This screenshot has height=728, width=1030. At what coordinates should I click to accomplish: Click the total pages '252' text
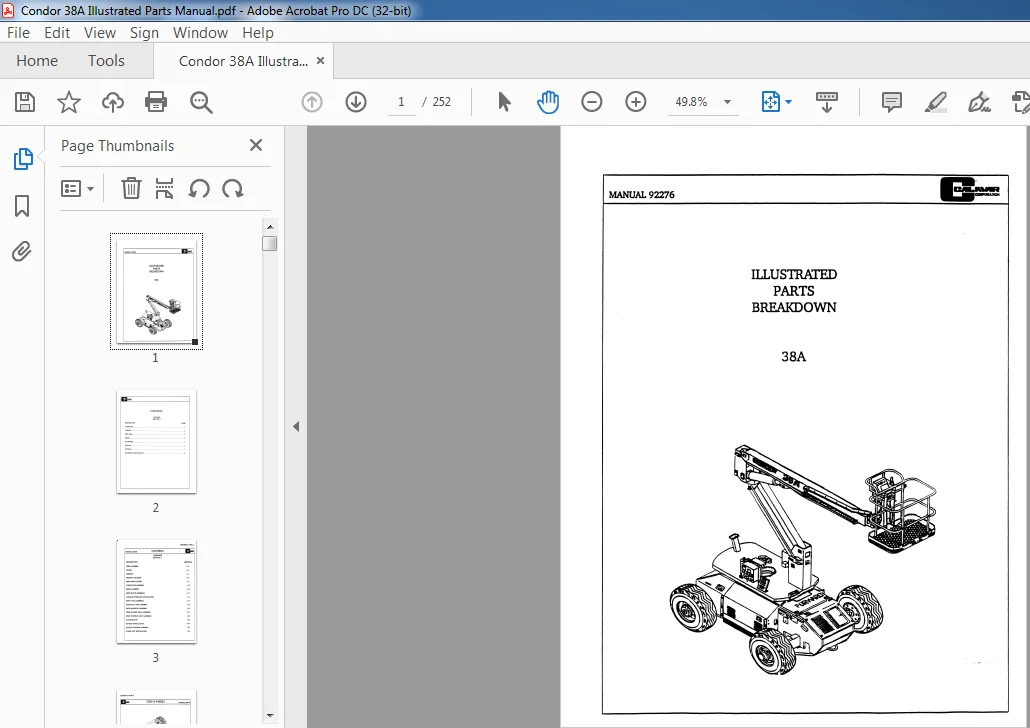[x=441, y=102]
